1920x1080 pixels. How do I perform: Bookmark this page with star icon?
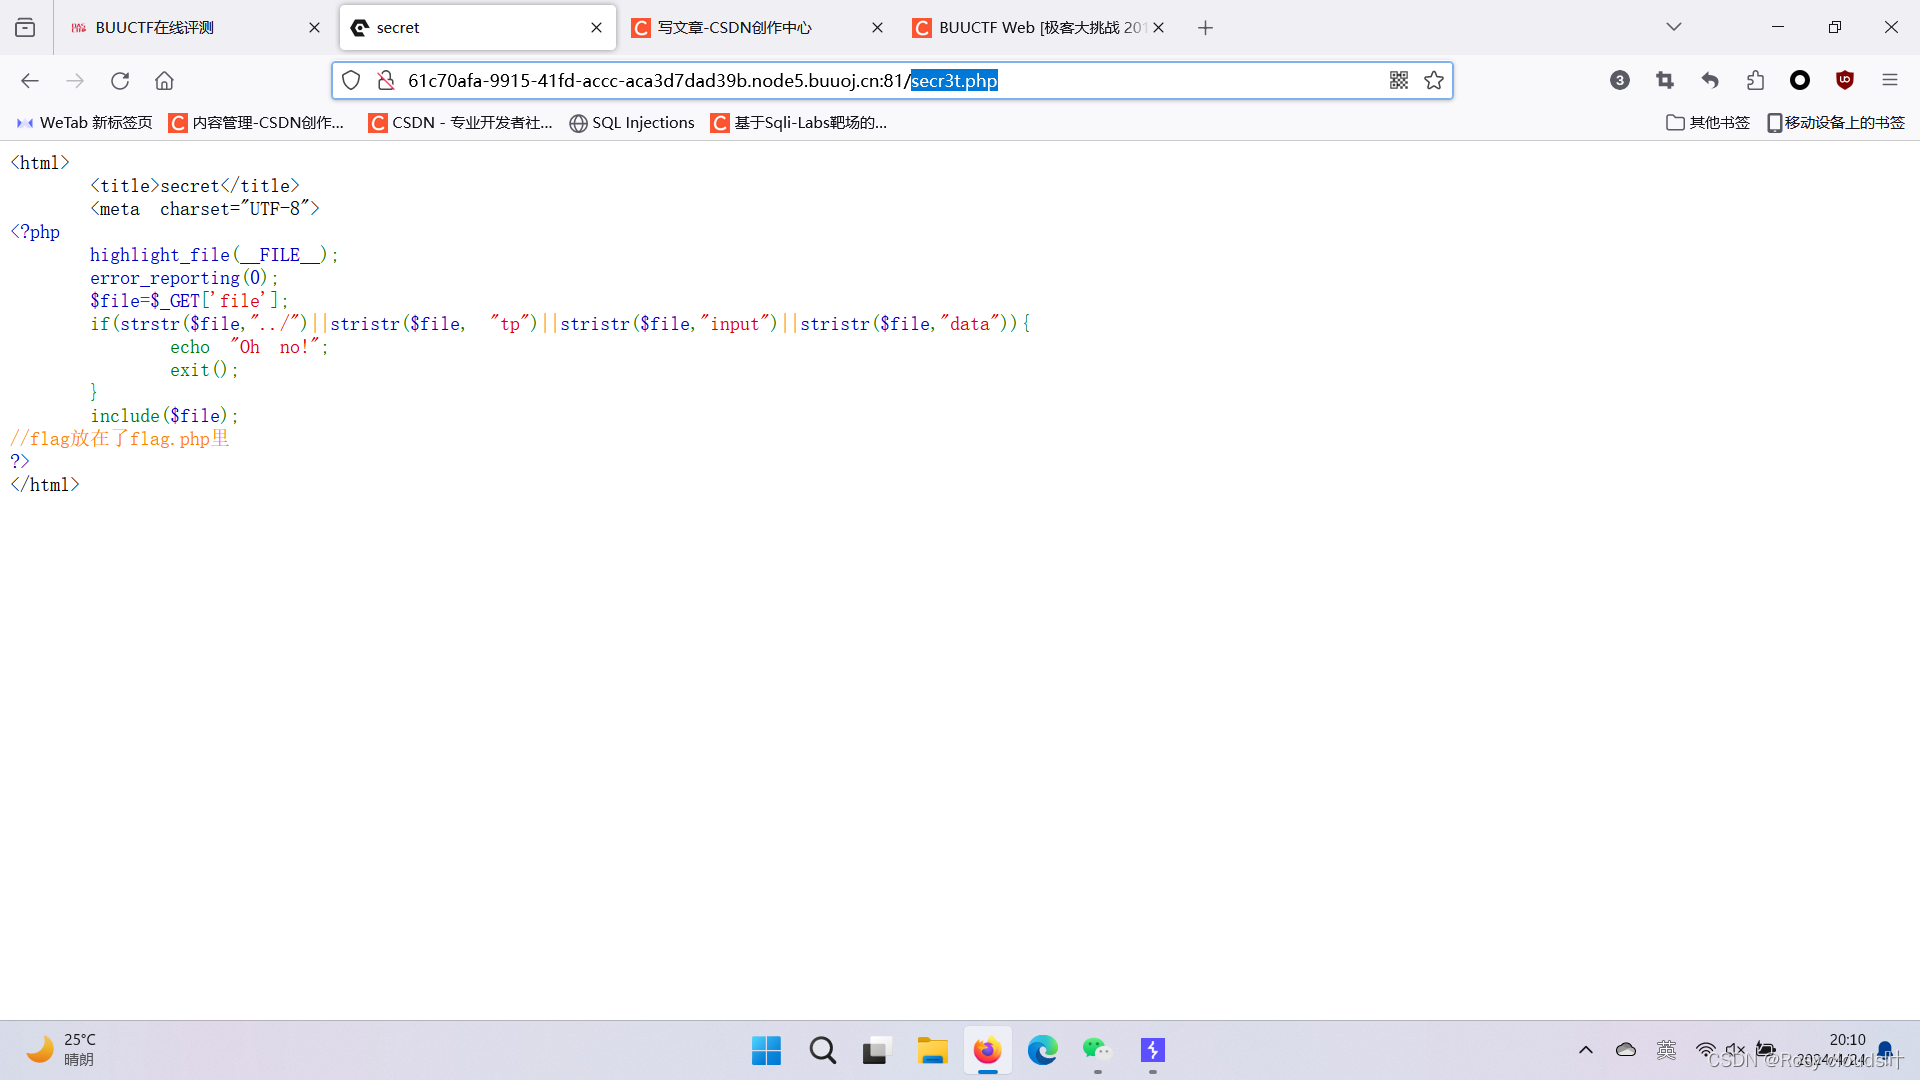1434,81
